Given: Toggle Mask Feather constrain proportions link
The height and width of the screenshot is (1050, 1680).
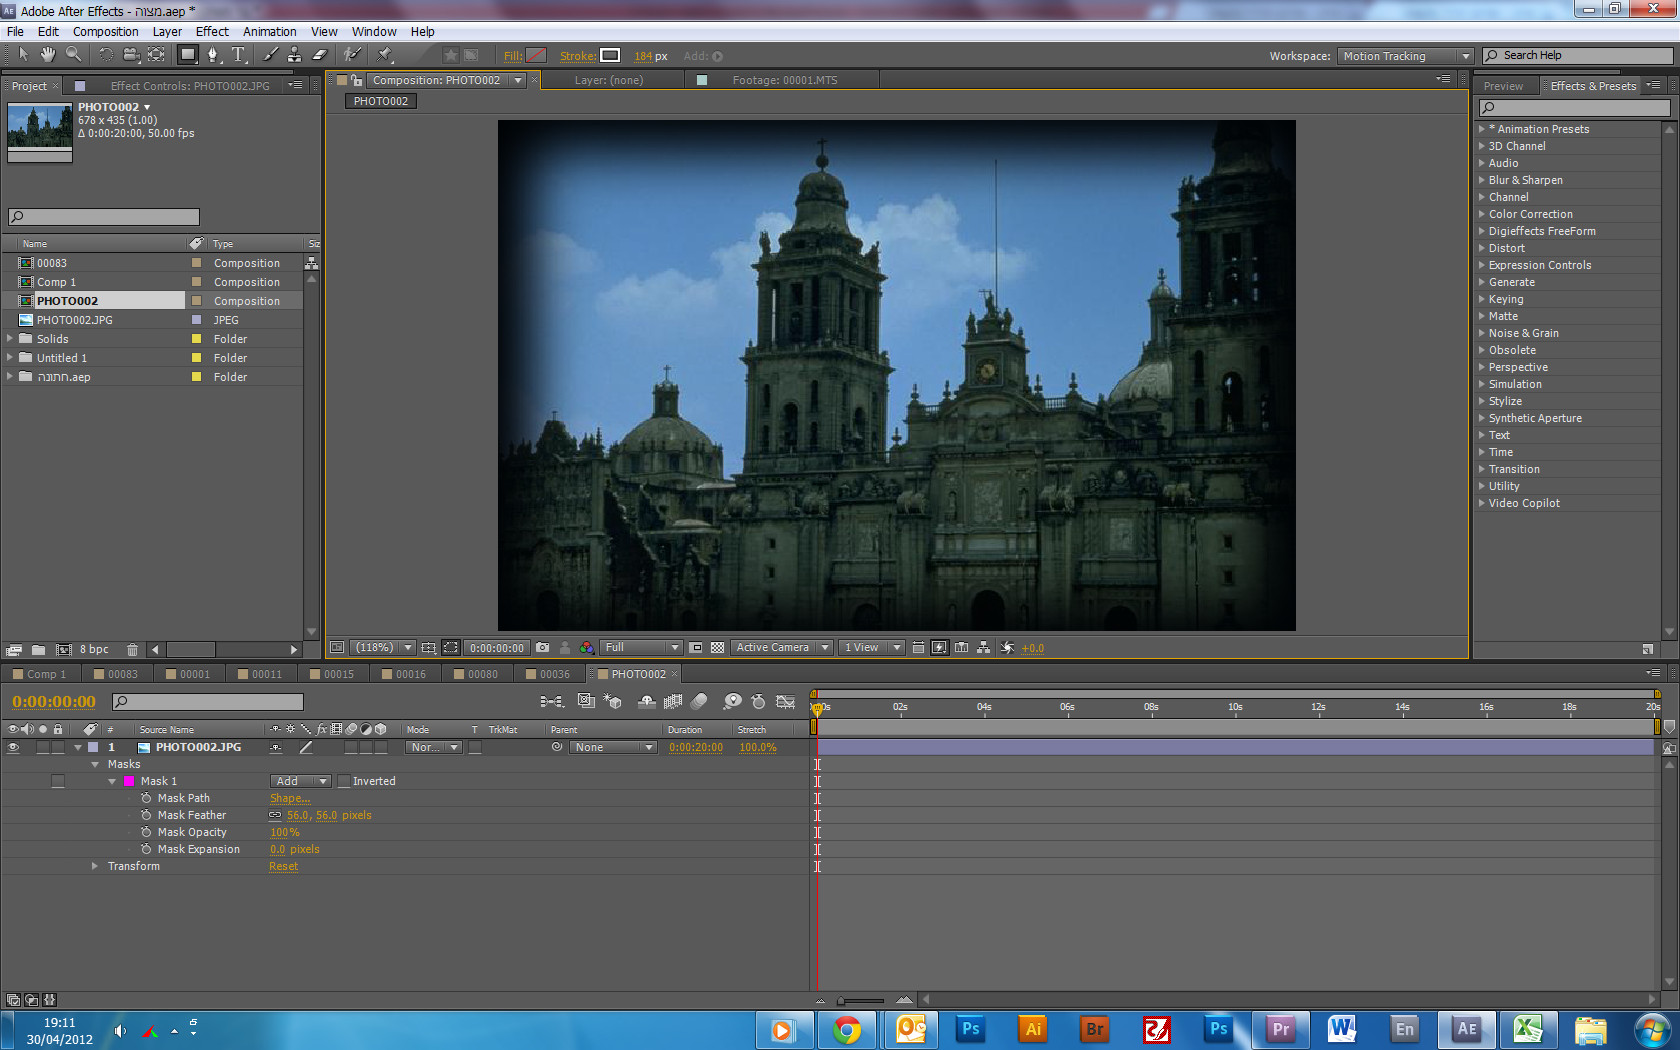Looking at the screenshot, I should pyautogui.click(x=275, y=815).
